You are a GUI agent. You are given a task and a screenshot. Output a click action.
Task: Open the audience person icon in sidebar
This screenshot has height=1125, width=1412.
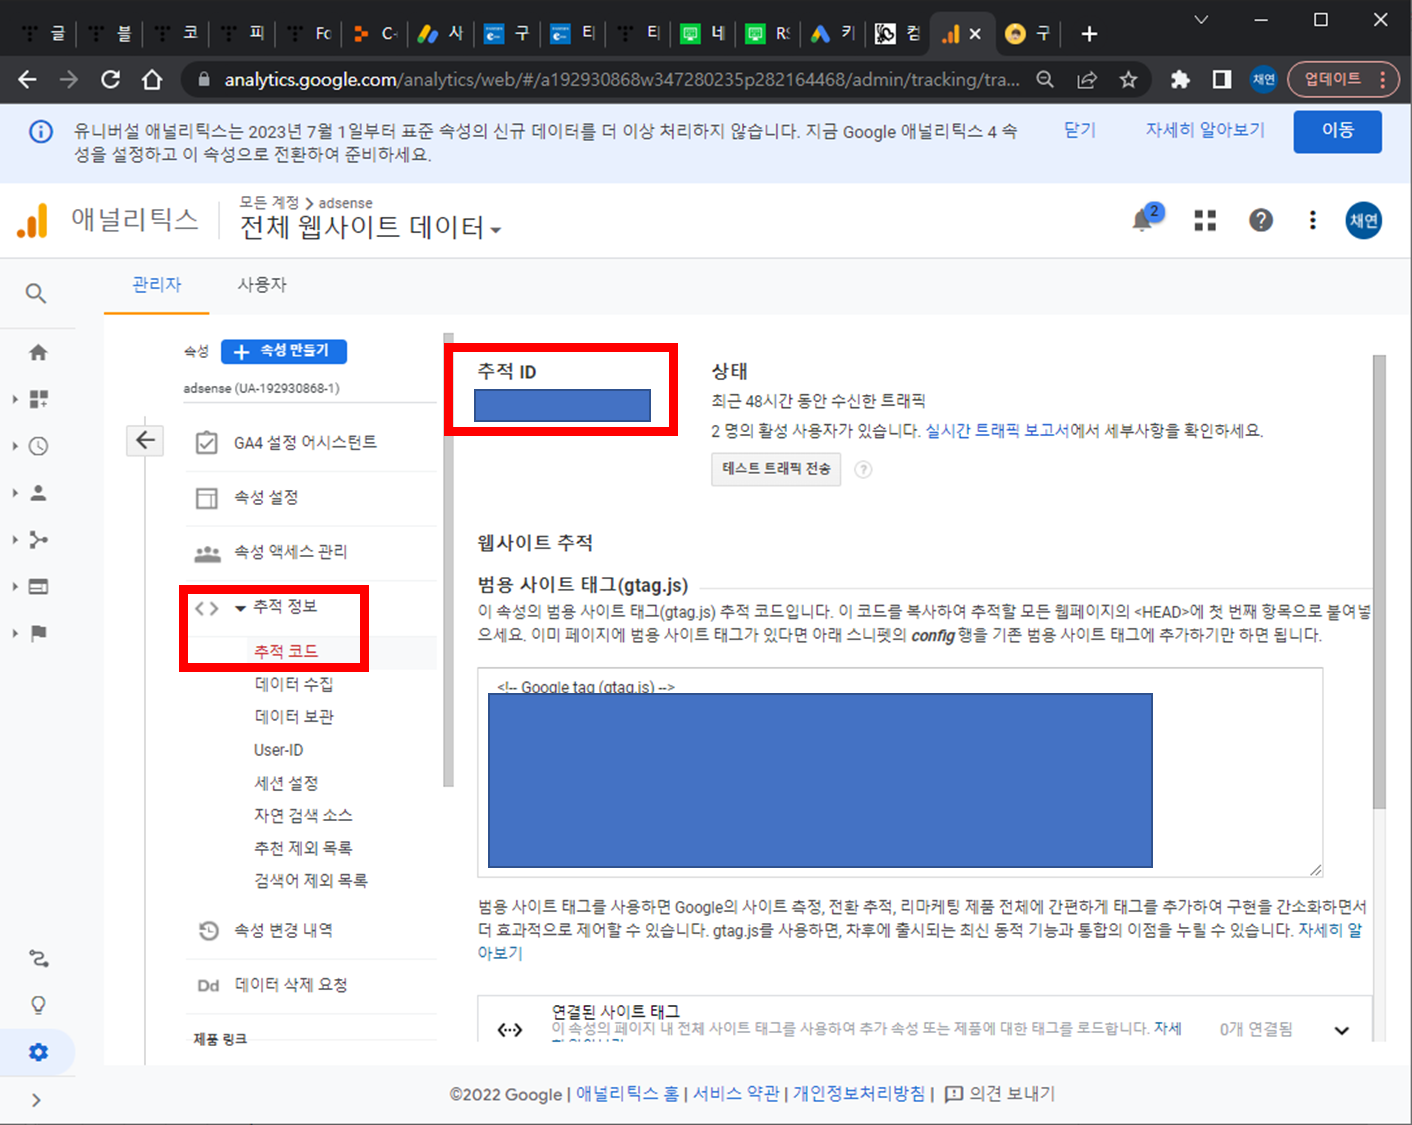(38, 493)
